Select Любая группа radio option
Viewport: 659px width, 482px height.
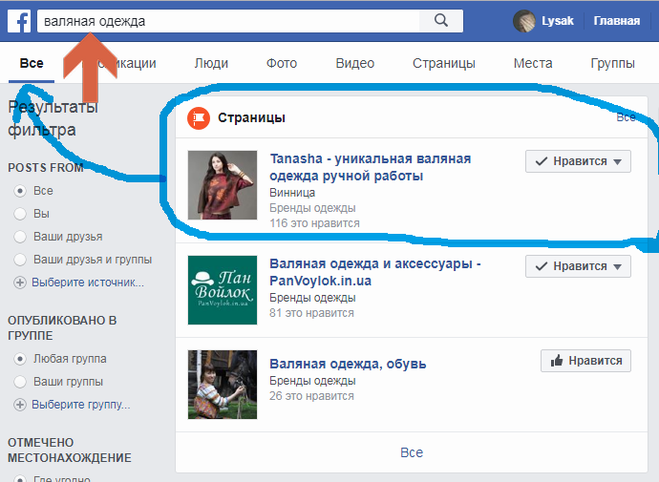pos(20,359)
